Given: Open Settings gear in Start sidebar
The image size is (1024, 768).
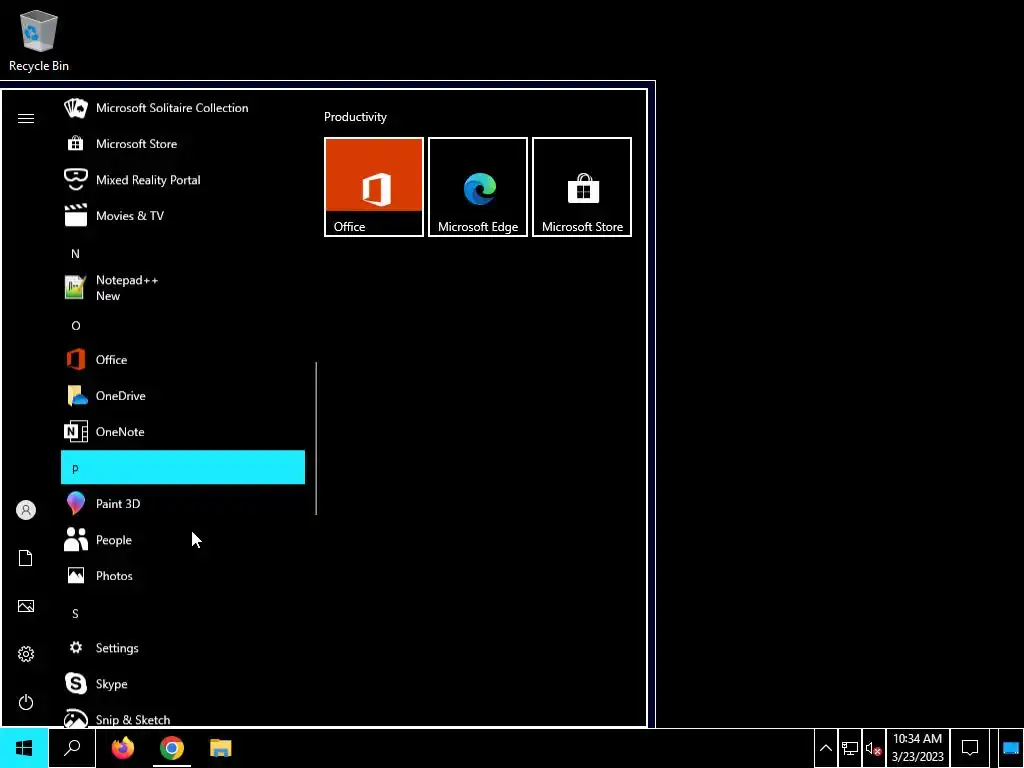Looking at the screenshot, I should pos(25,654).
